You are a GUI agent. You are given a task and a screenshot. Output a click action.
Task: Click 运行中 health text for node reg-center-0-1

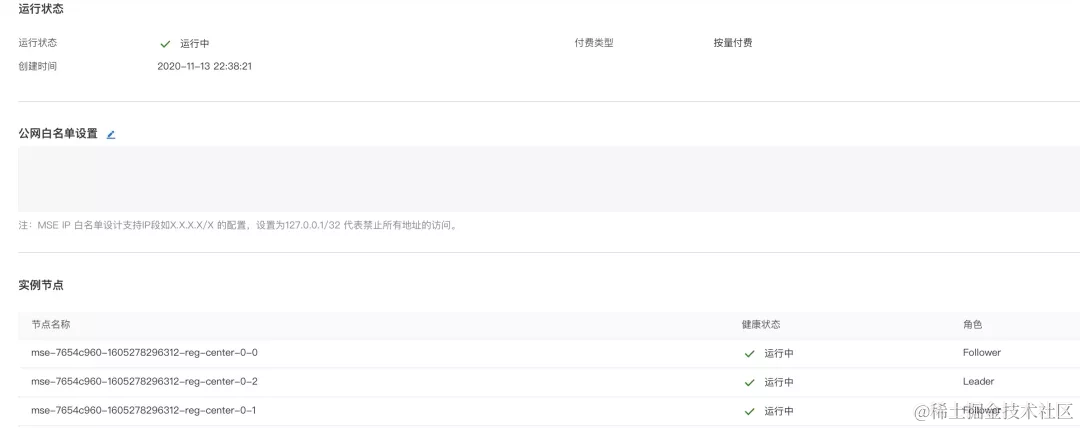tap(779, 411)
